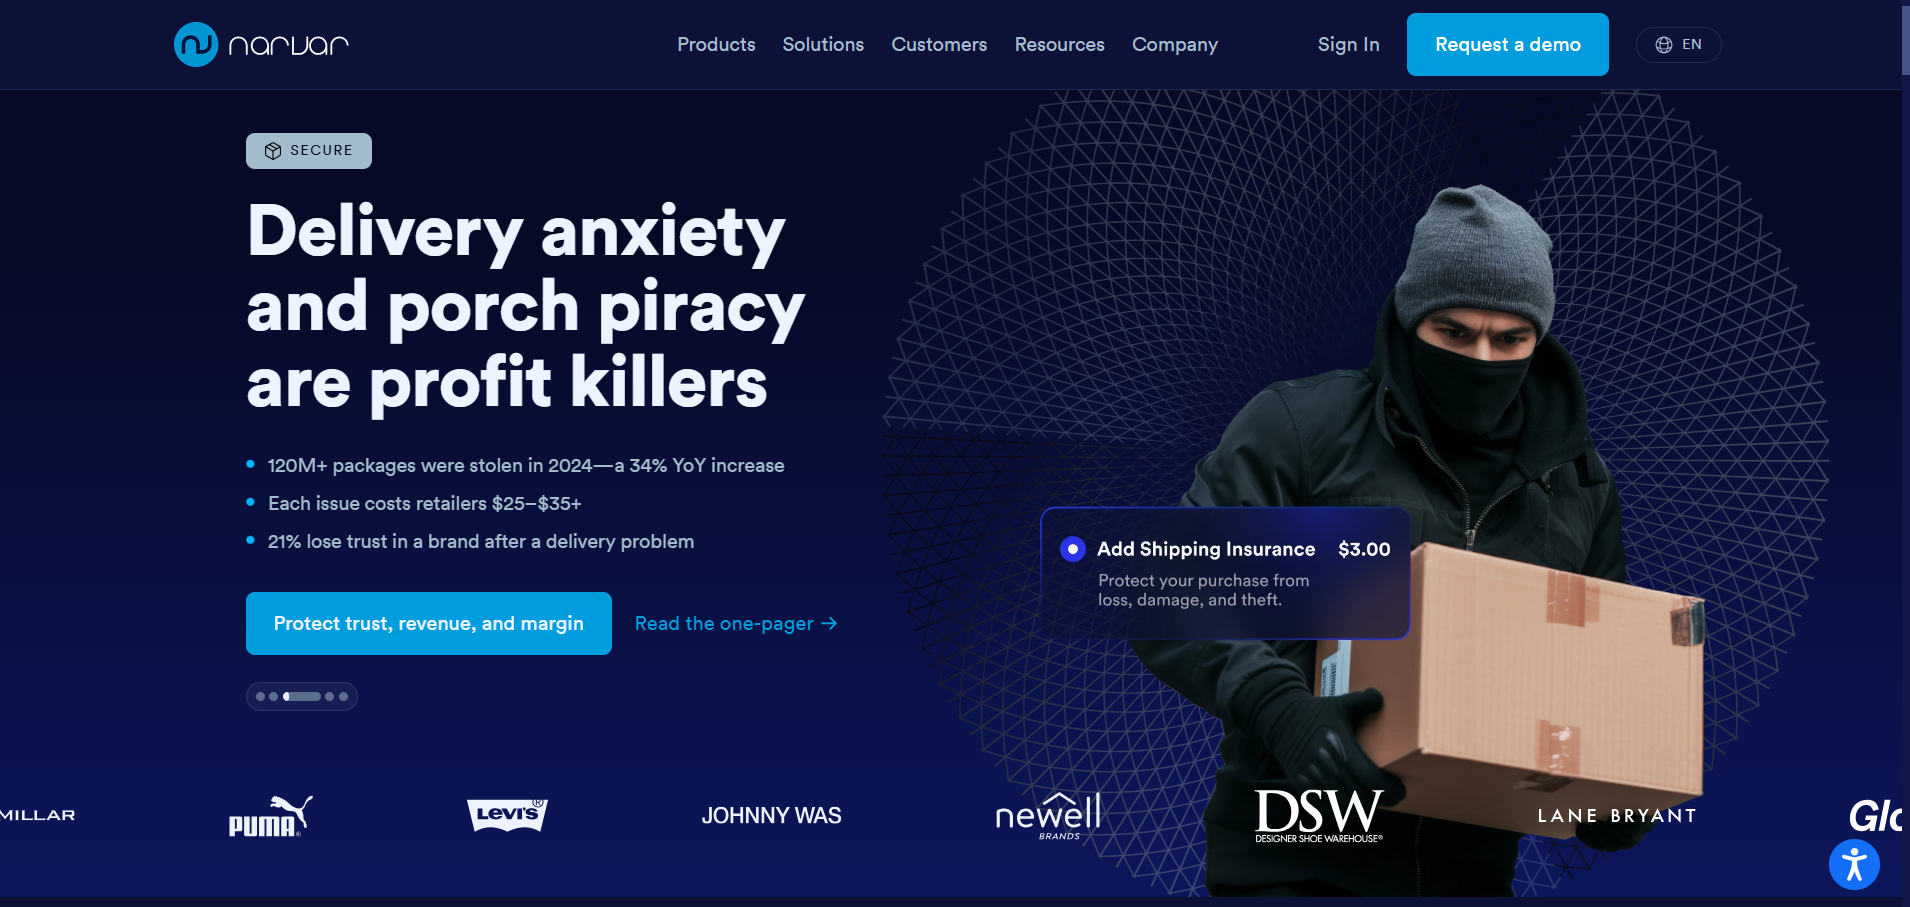1910x907 pixels.
Task: Click the active carousel progress indicator
Action: pos(302,697)
